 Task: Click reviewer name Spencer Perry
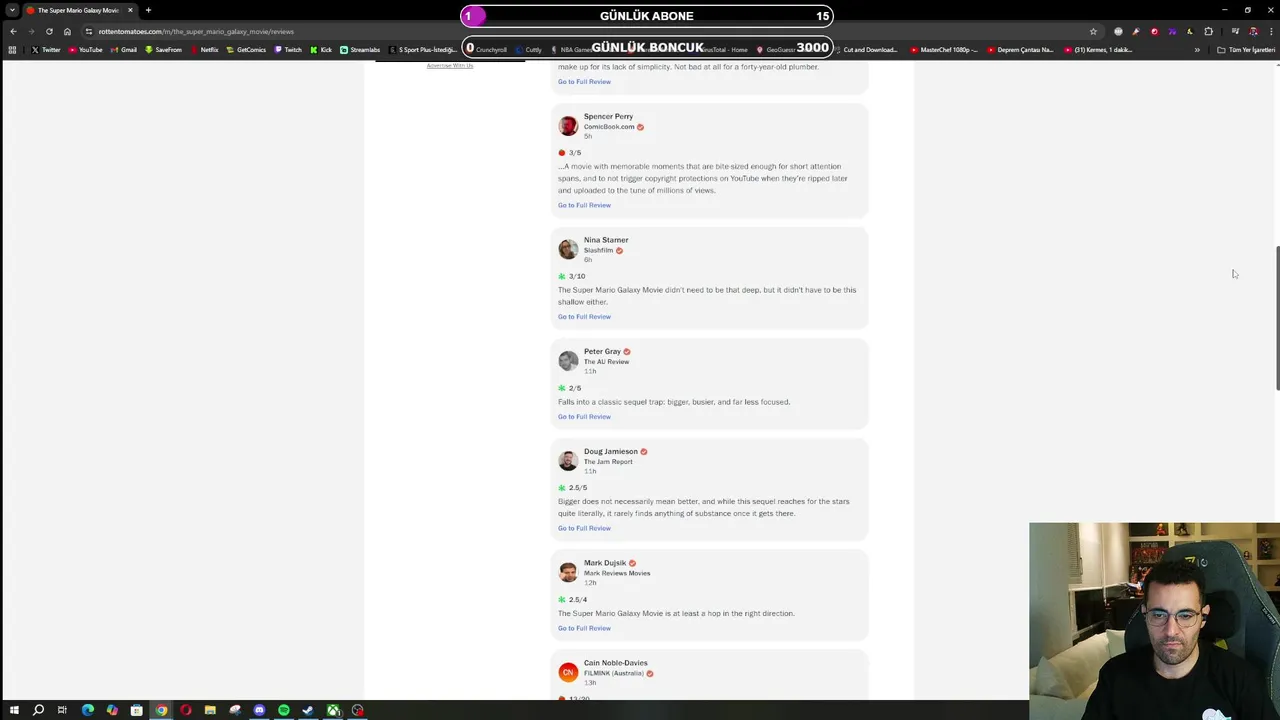(x=608, y=116)
